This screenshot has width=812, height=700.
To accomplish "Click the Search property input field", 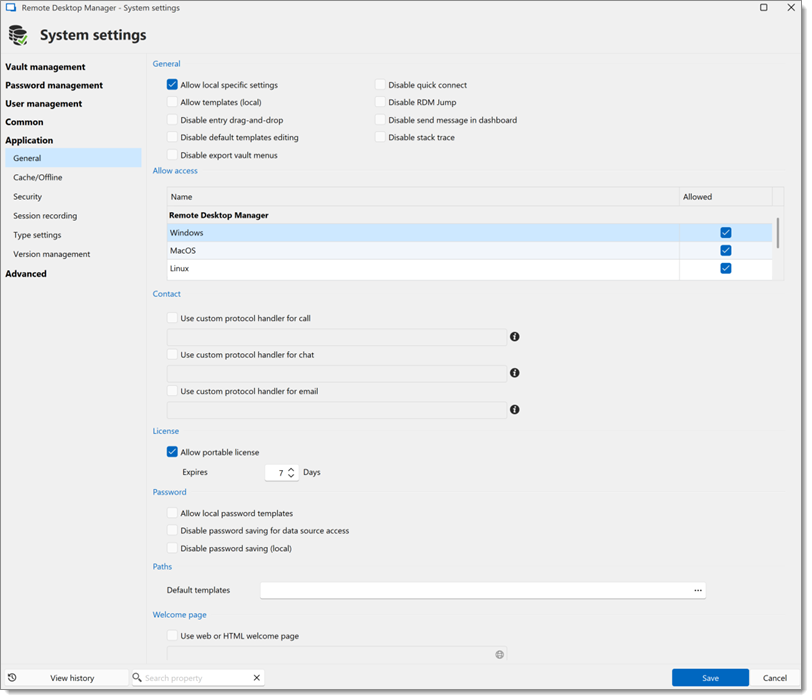I will click(197, 678).
